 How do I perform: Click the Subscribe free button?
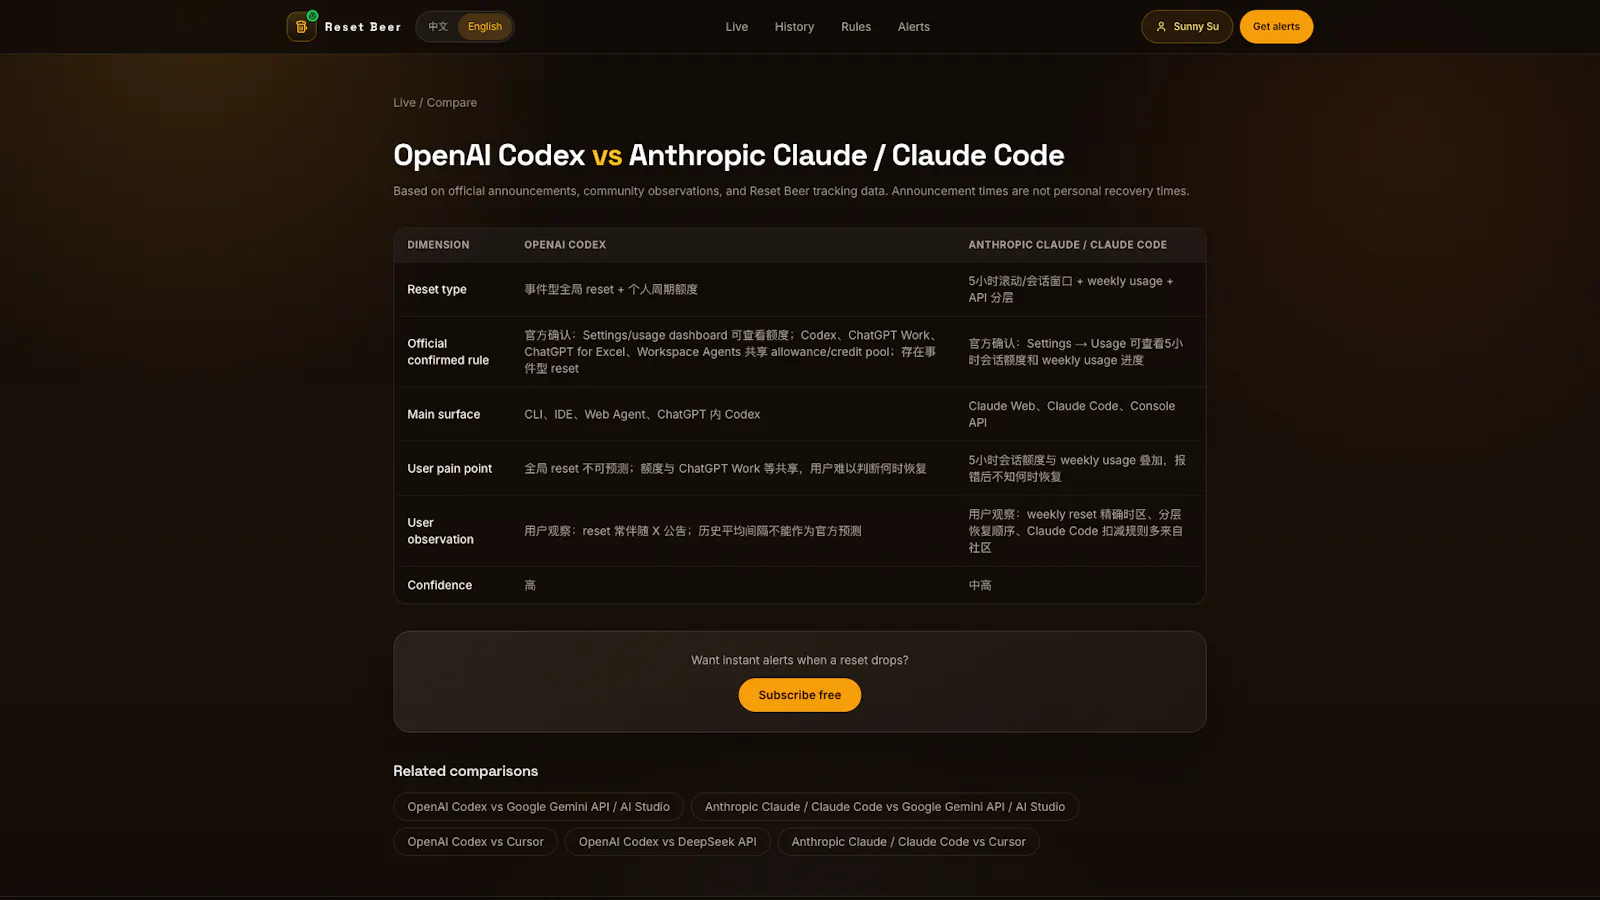click(800, 695)
